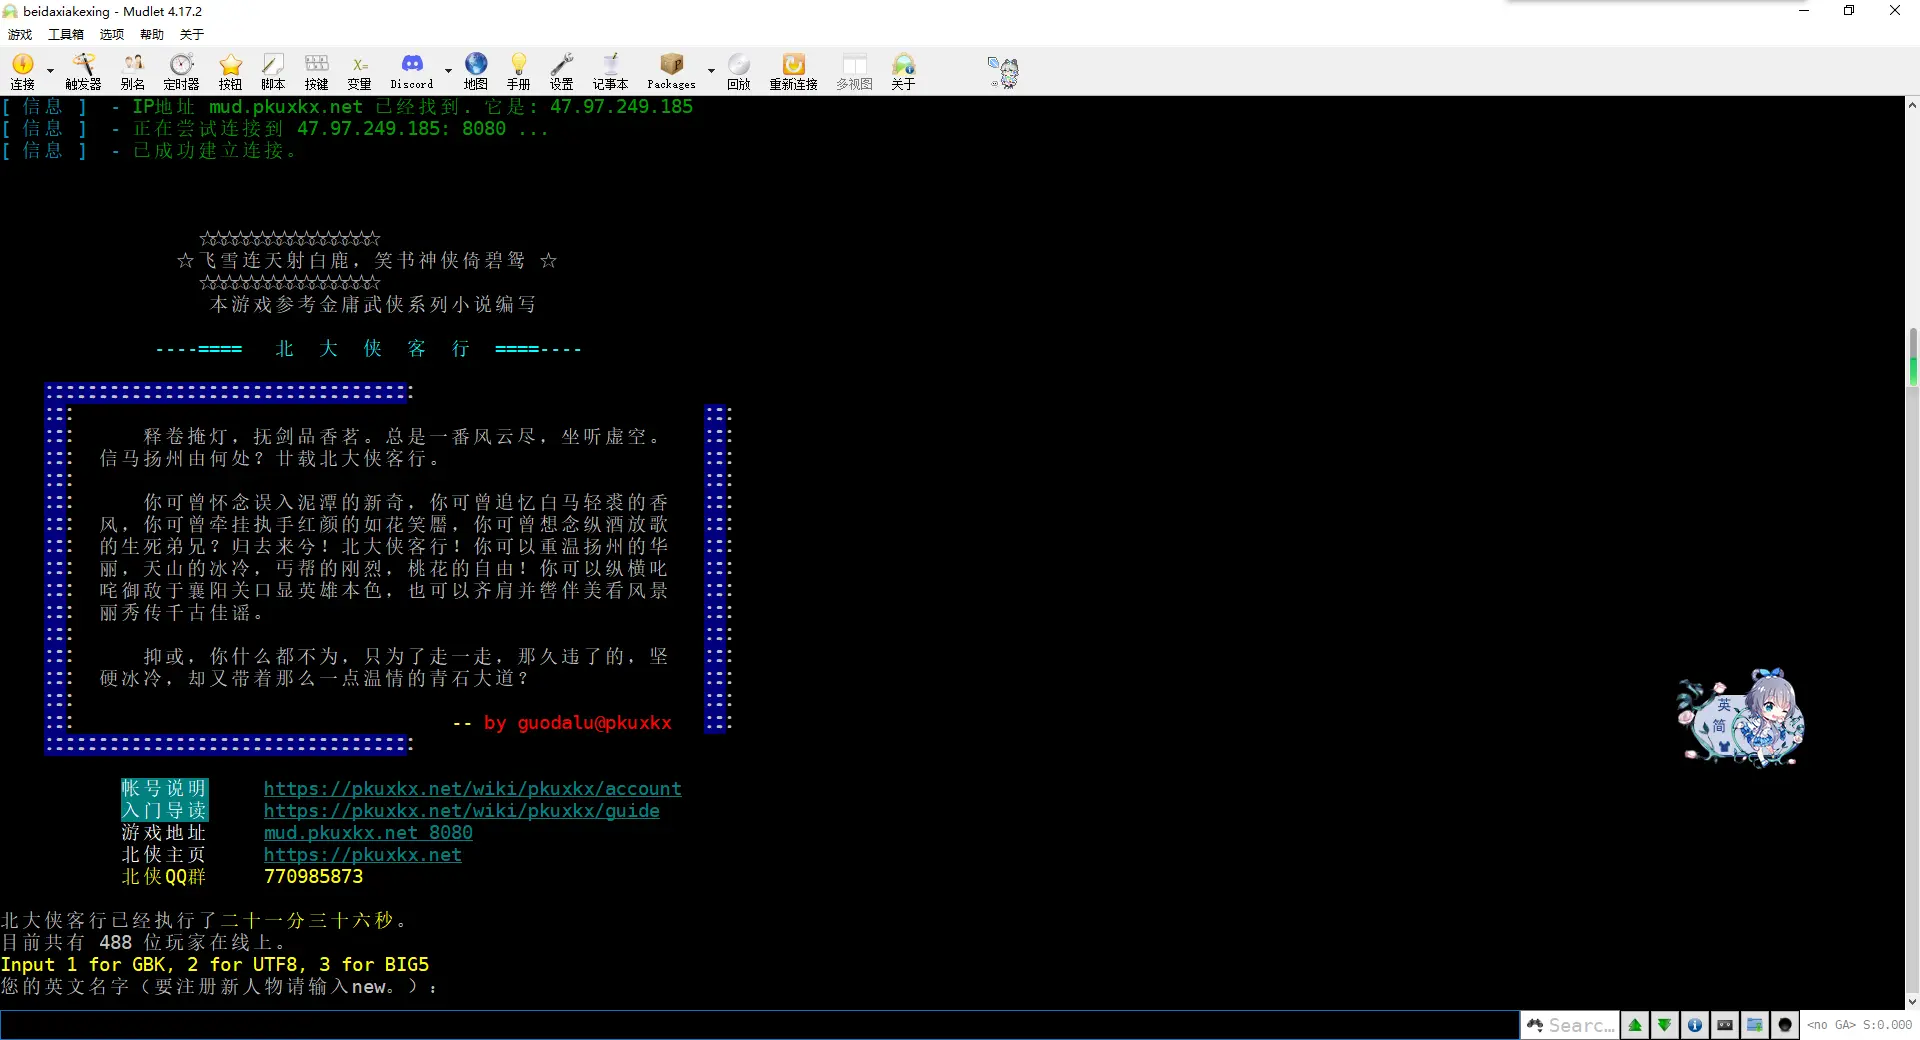The width and height of the screenshot is (1920, 1040).
Task: Open the pkuxkx account wiki link
Action: (472, 789)
